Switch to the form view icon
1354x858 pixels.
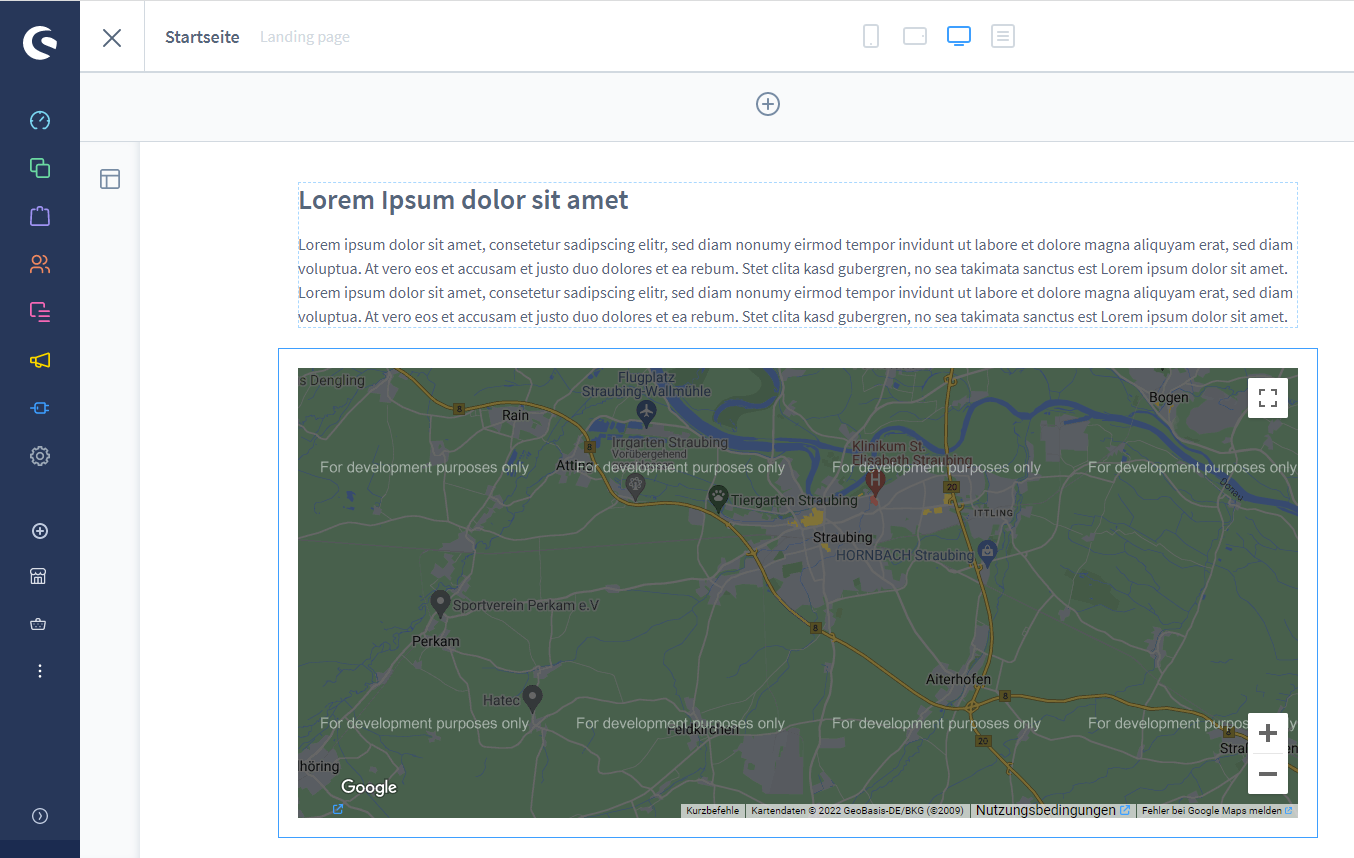point(1003,36)
